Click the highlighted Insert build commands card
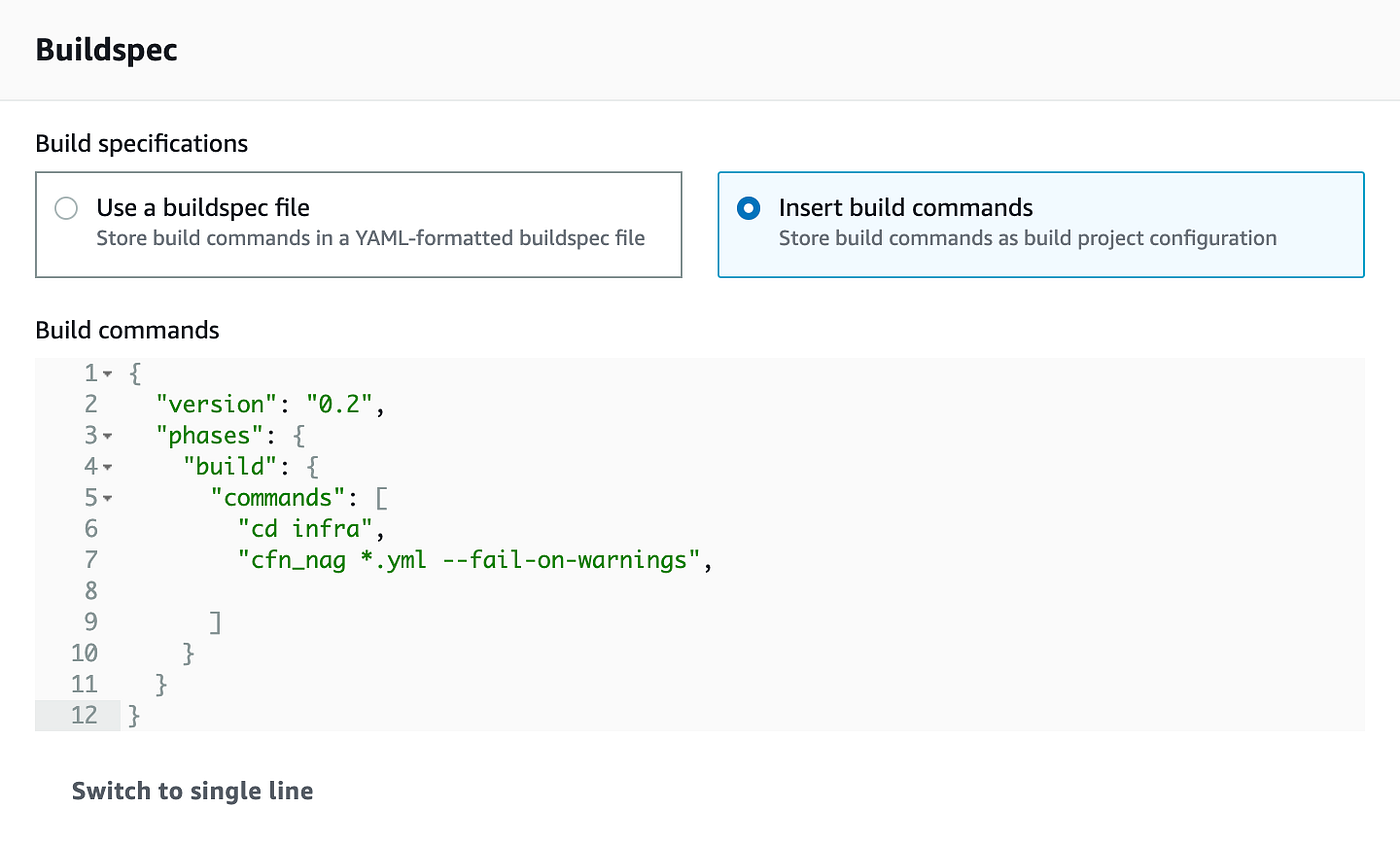The height and width of the screenshot is (850, 1400). pos(1040,222)
